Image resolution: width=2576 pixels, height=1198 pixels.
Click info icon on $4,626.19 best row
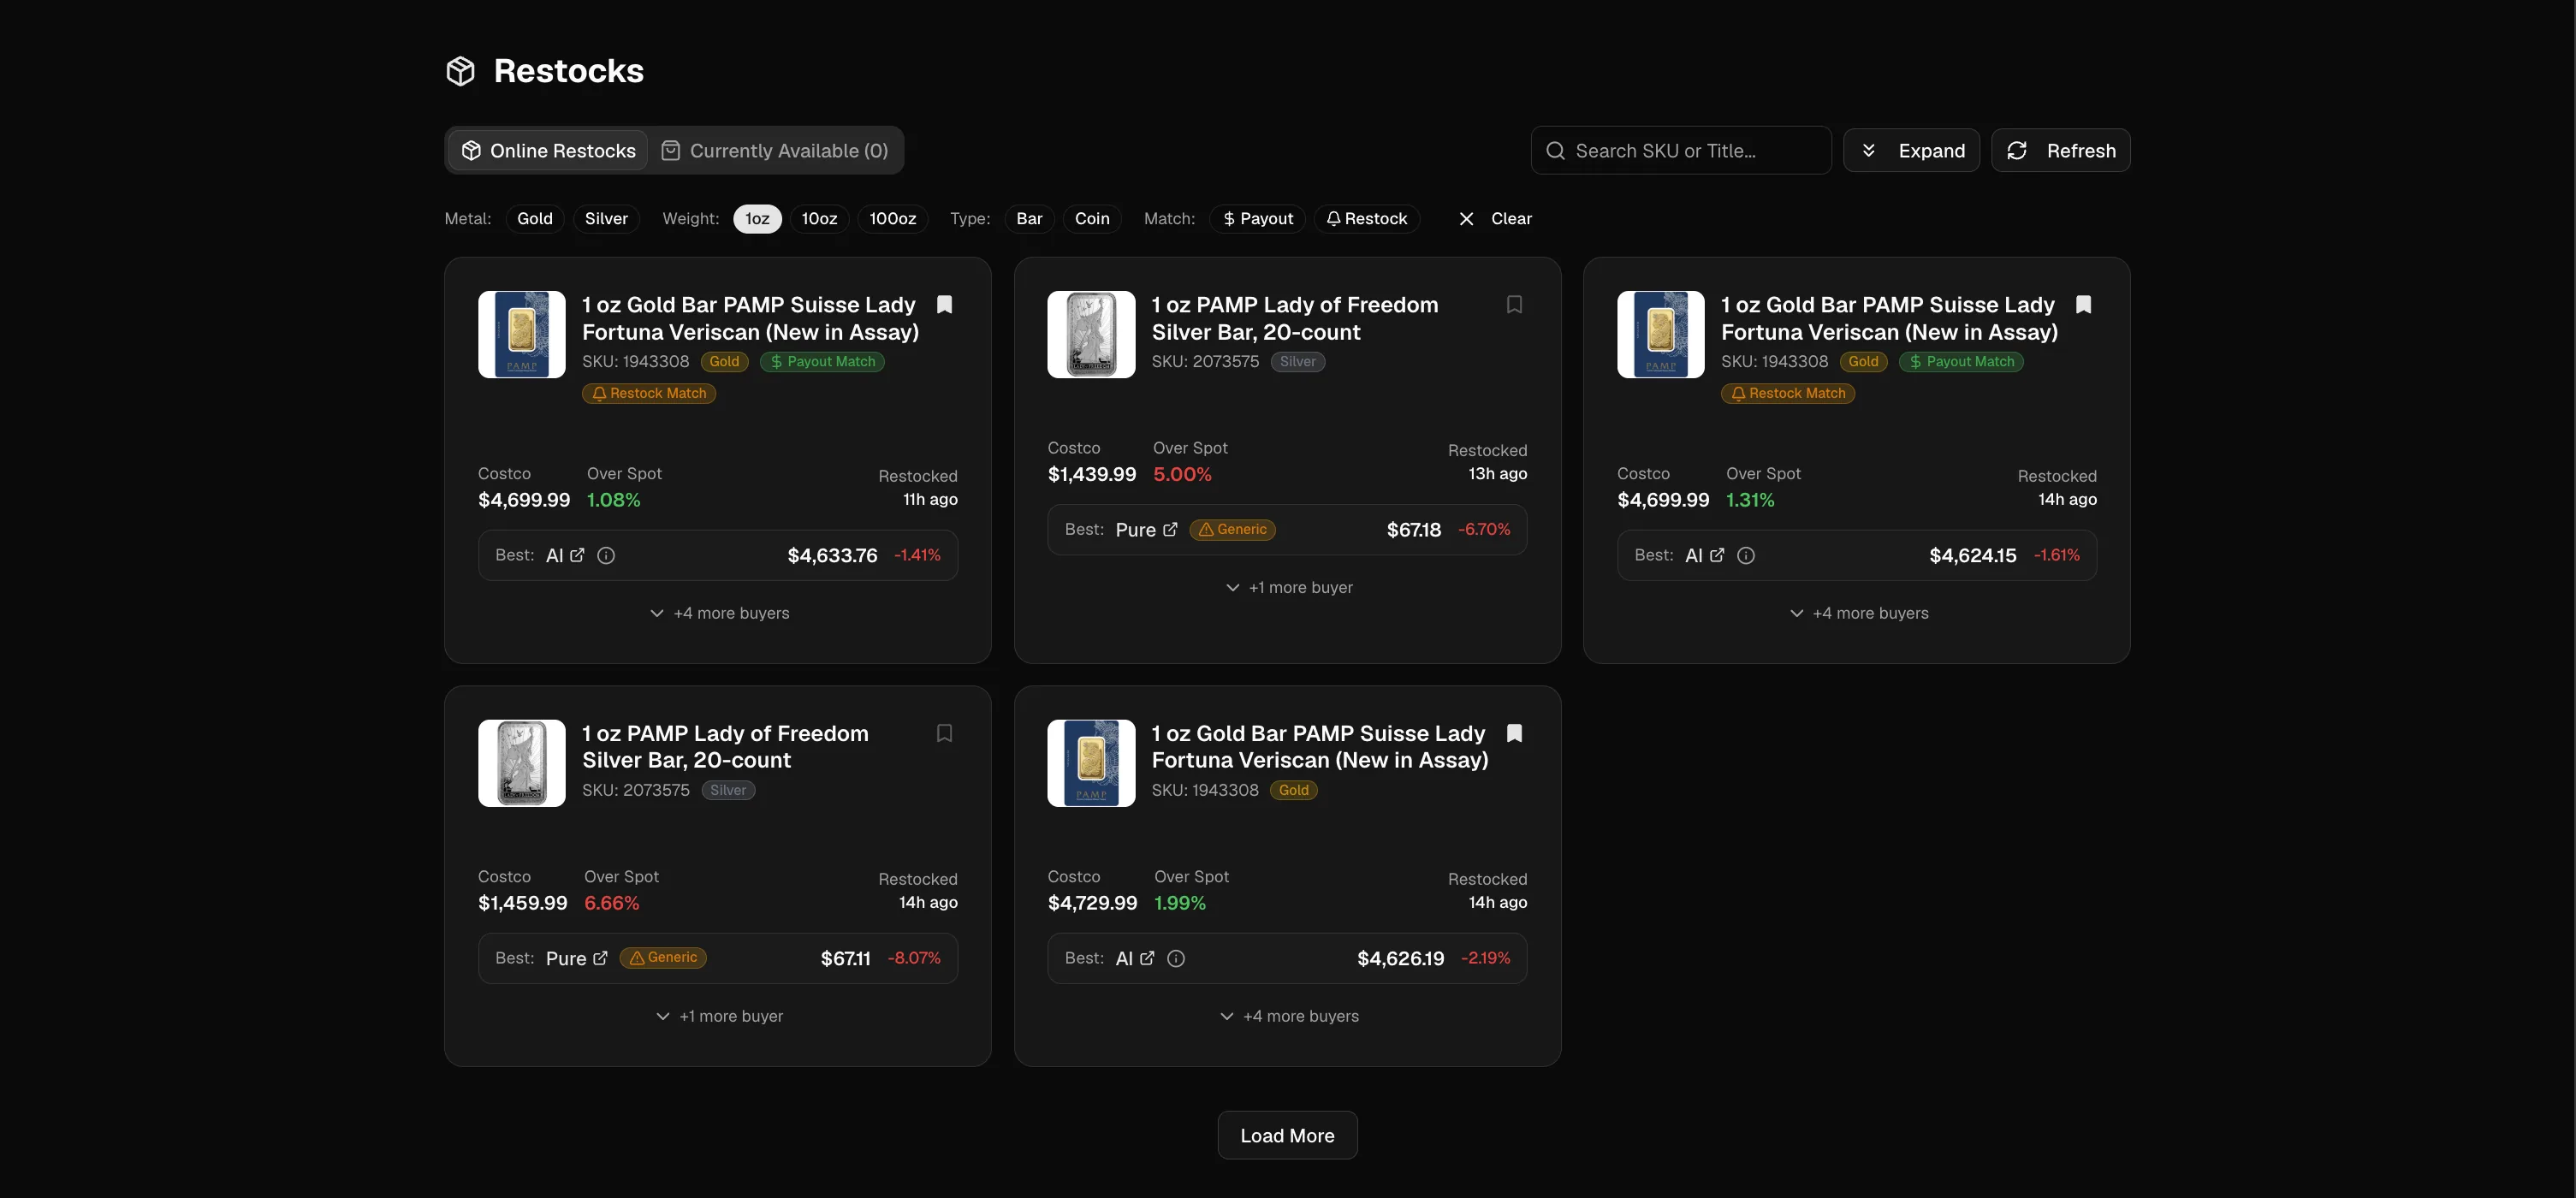point(1176,958)
